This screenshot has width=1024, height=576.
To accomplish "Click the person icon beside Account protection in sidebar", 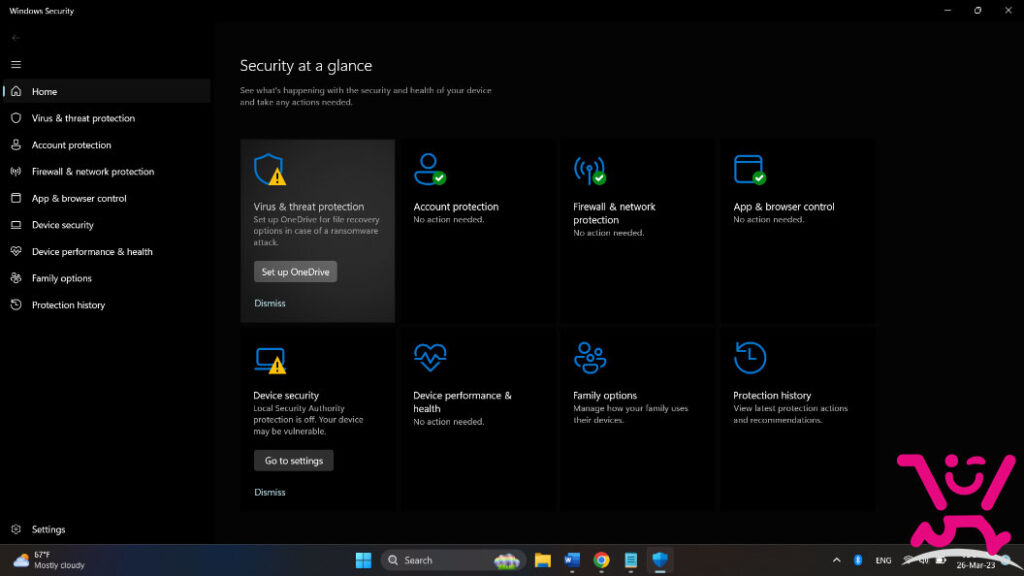I will [16, 145].
